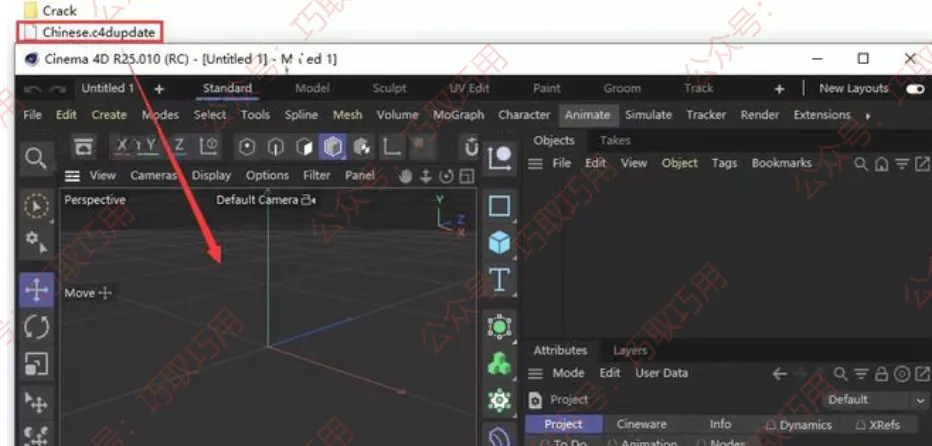Switch to the UV Edit layout
The image size is (932, 446).
point(470,89)
